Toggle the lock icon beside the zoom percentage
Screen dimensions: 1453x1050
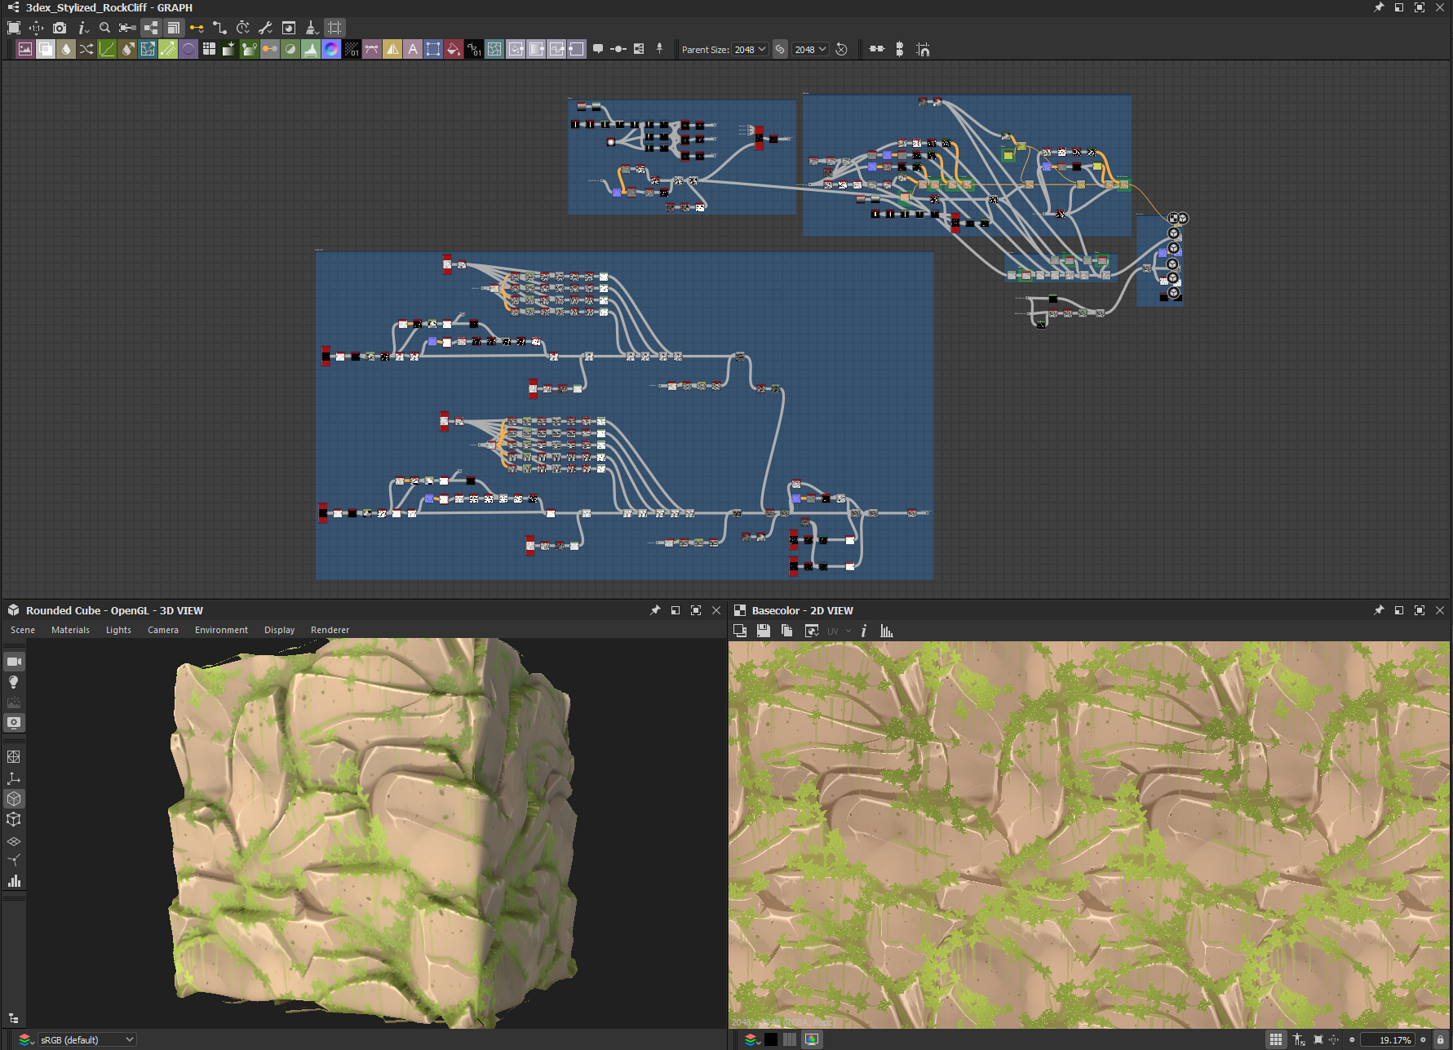click(1440, 1040)
